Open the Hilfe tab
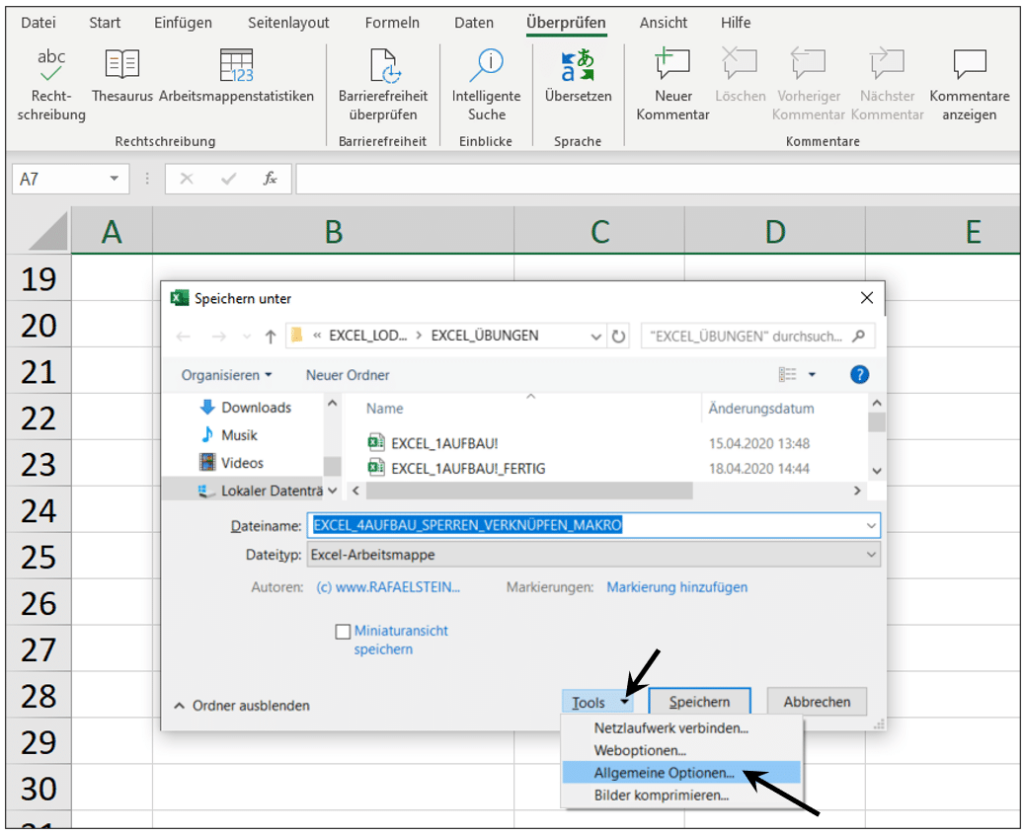 (736, 23)
